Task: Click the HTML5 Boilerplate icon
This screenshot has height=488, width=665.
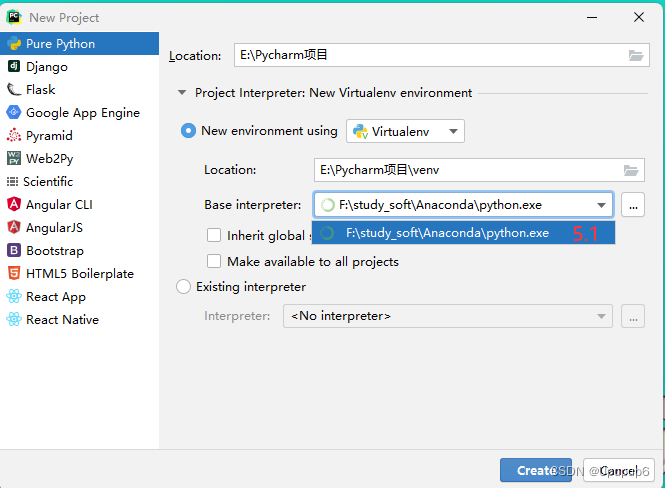Action: point(14,273)
